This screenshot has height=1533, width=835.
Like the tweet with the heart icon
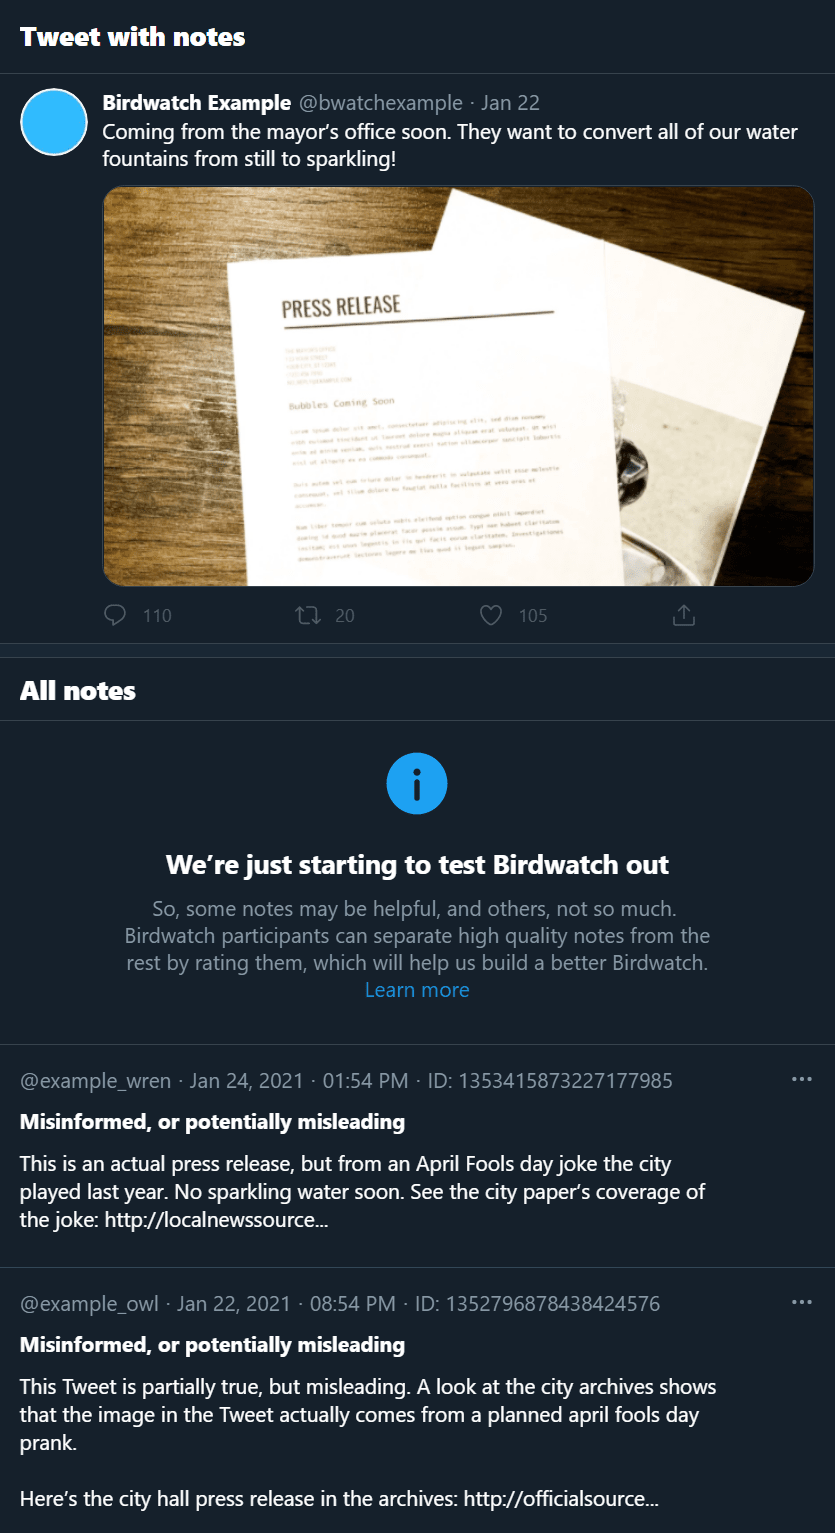pos(491,615)
